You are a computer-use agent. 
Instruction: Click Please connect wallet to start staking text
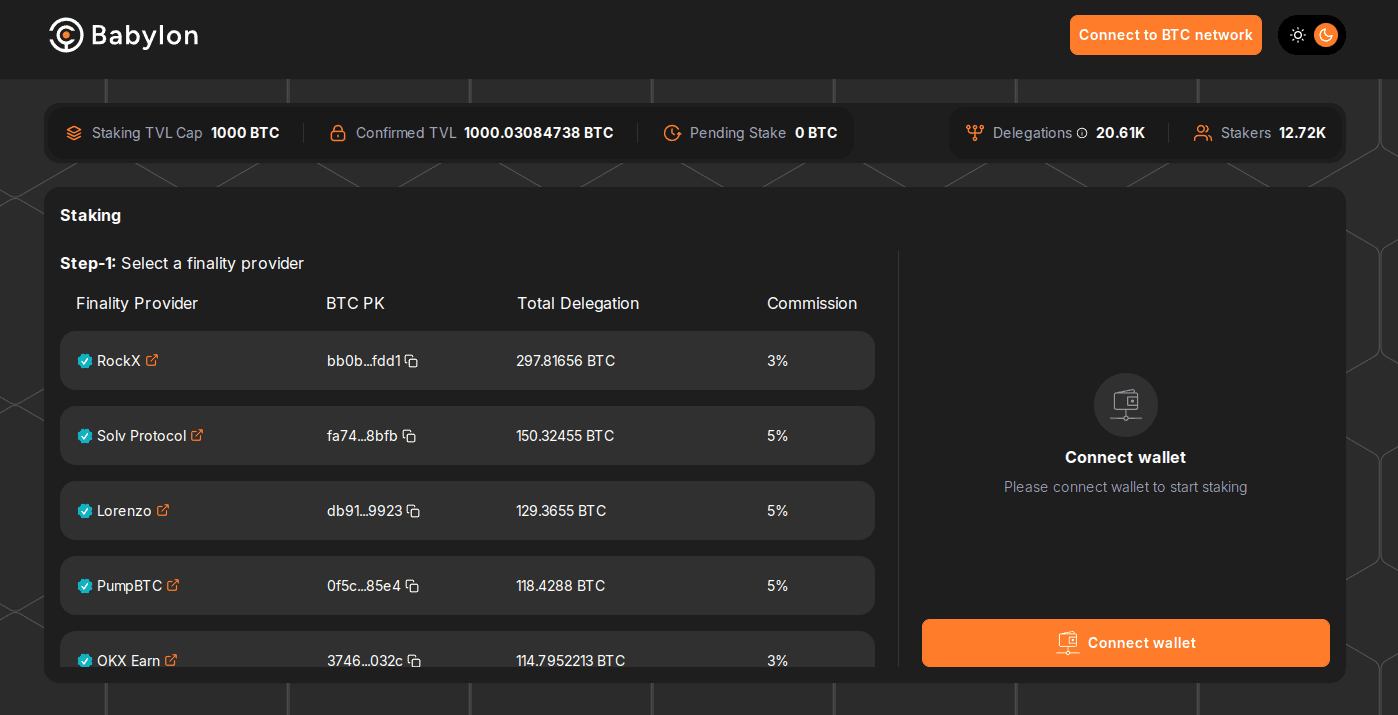click(1126, 487)
